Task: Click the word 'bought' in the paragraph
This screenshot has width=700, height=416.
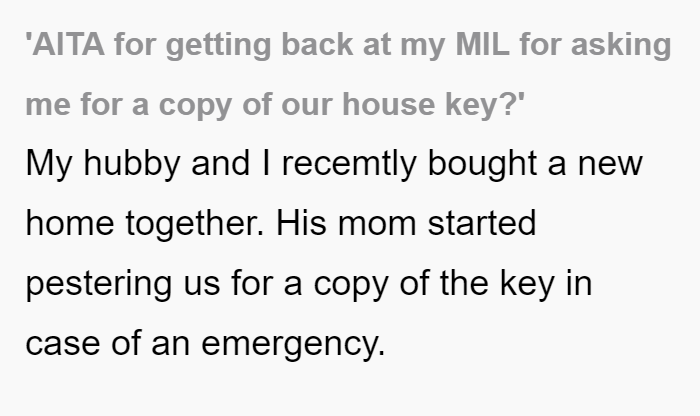Action: point(482,164)
